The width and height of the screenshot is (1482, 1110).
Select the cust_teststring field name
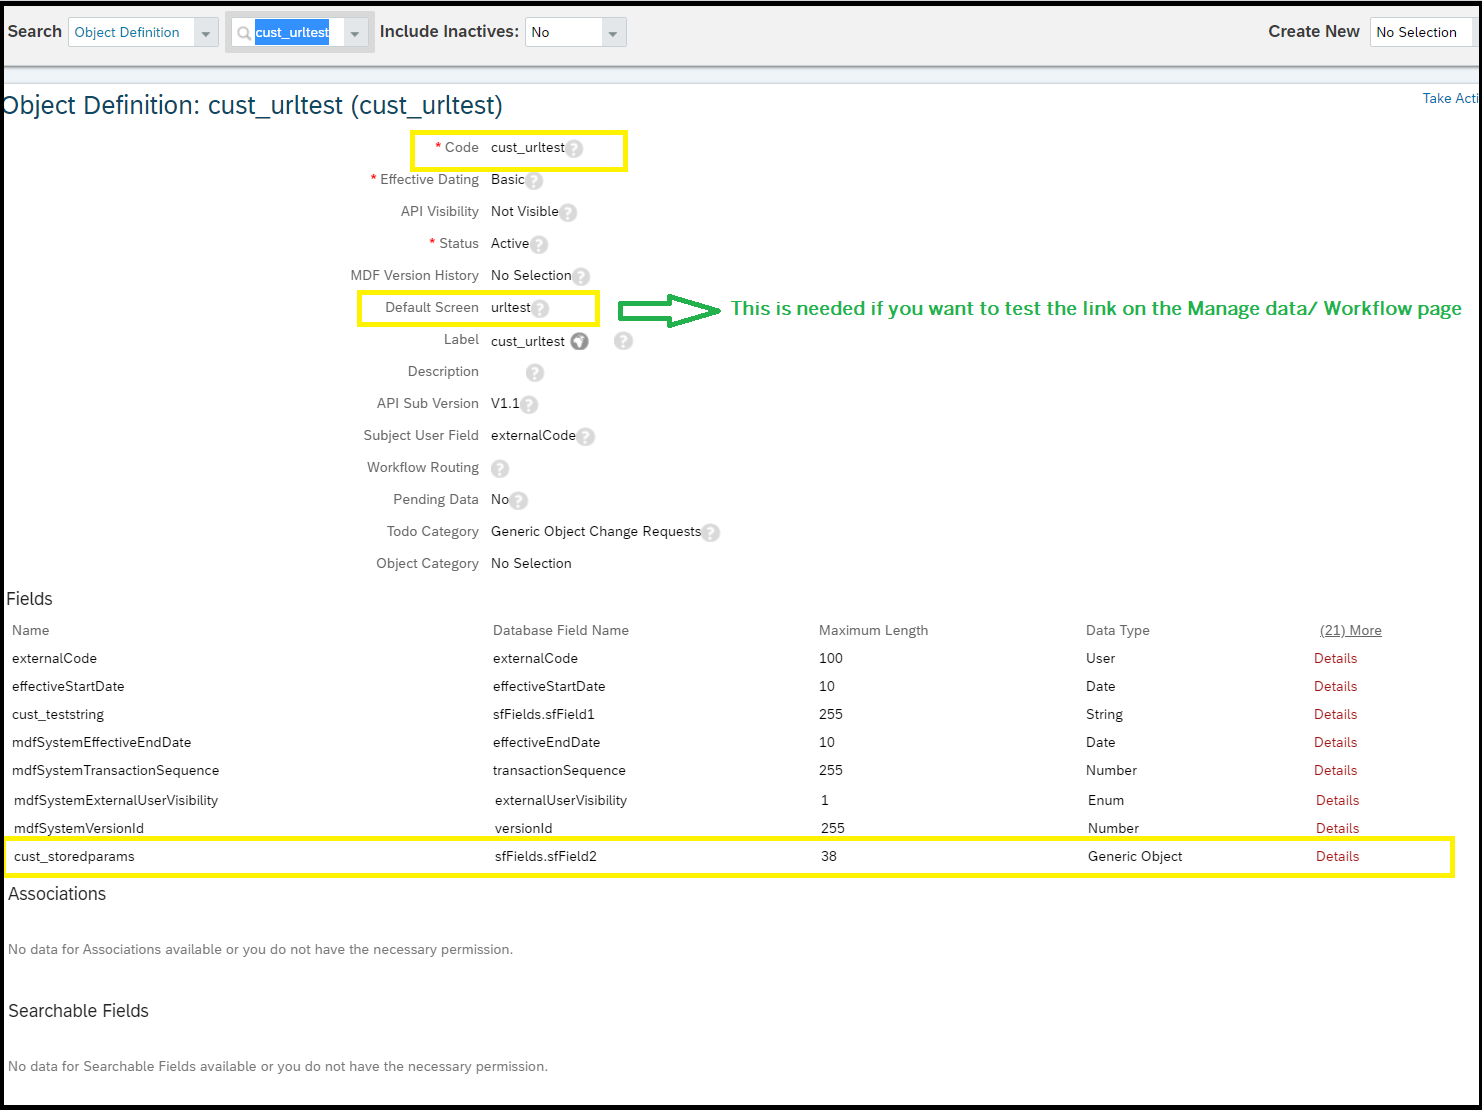coord(58,714)
